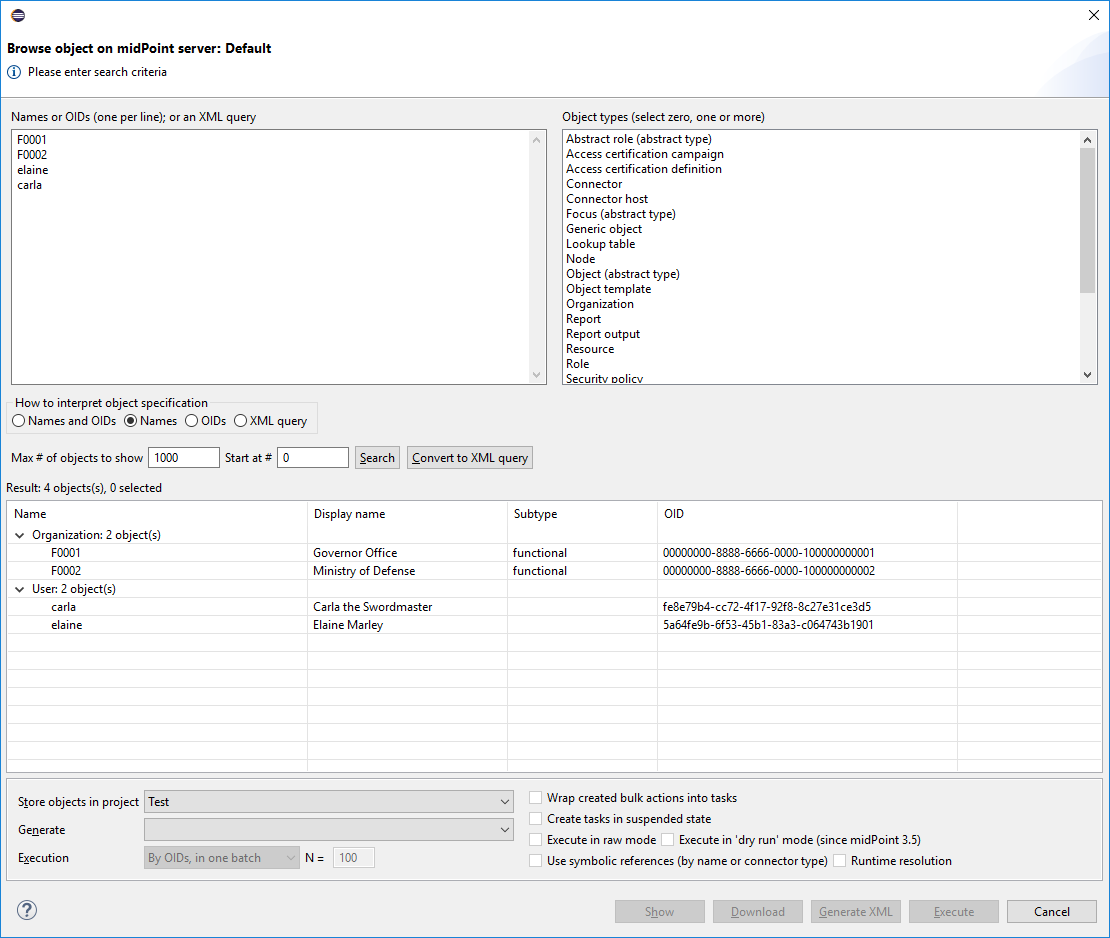Image resolution: width=1110 pixels, height=938 pixels.
Task: Enable 'Wrap created bulk actions into tasks'
Action: 537,798
